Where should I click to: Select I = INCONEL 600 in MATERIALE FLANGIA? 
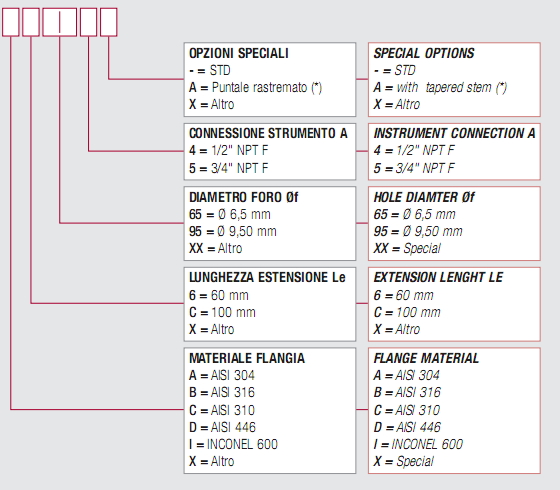[x=233, y=444]
